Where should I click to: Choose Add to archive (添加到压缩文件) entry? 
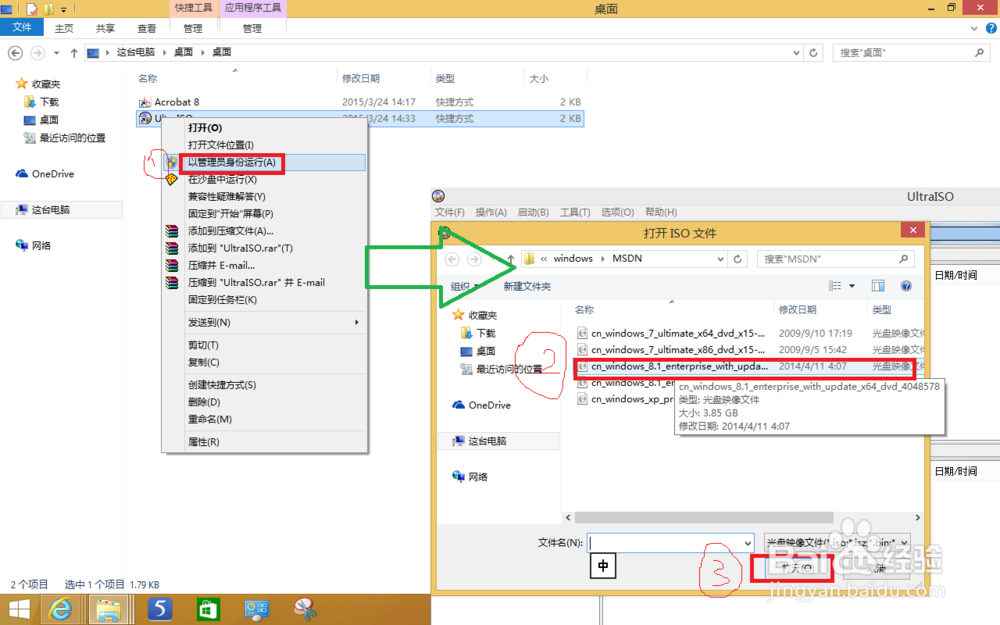(x=230, y=231)
